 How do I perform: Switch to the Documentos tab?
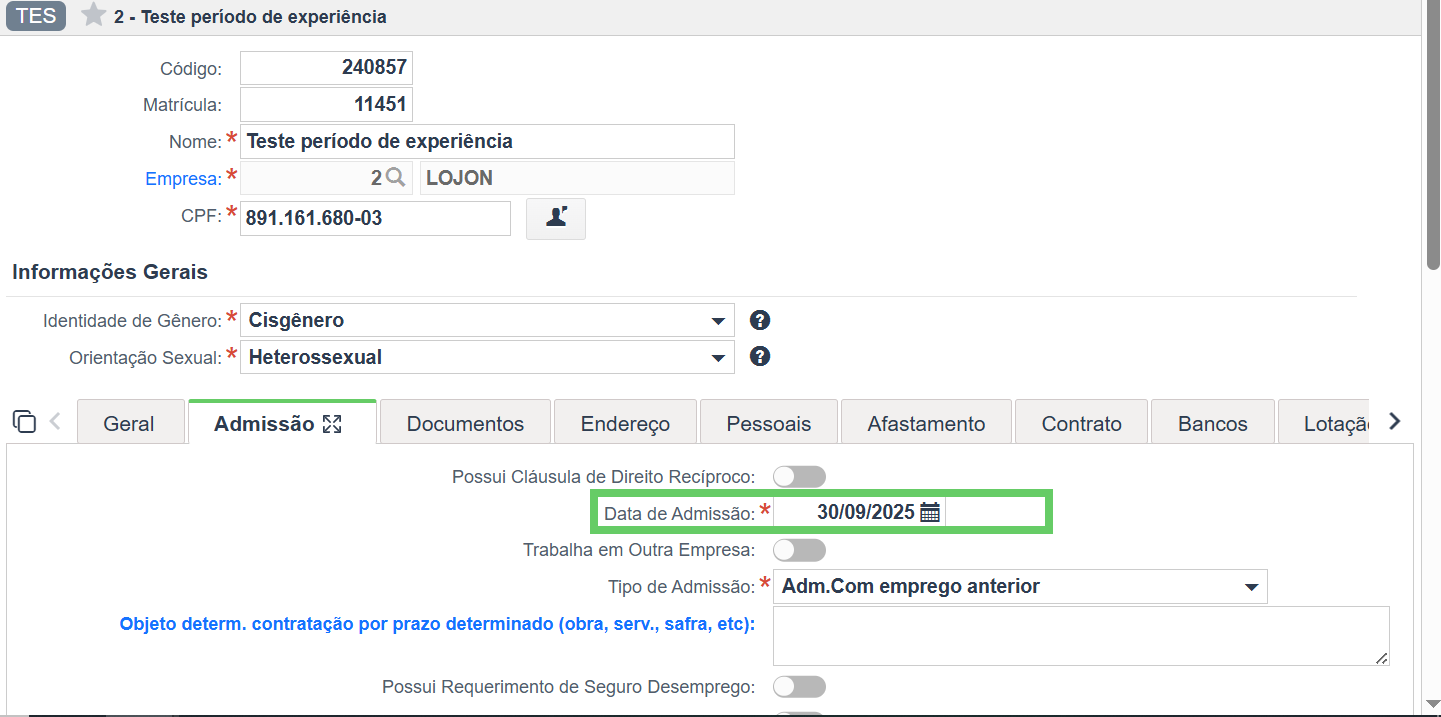(x=465, y=423)
